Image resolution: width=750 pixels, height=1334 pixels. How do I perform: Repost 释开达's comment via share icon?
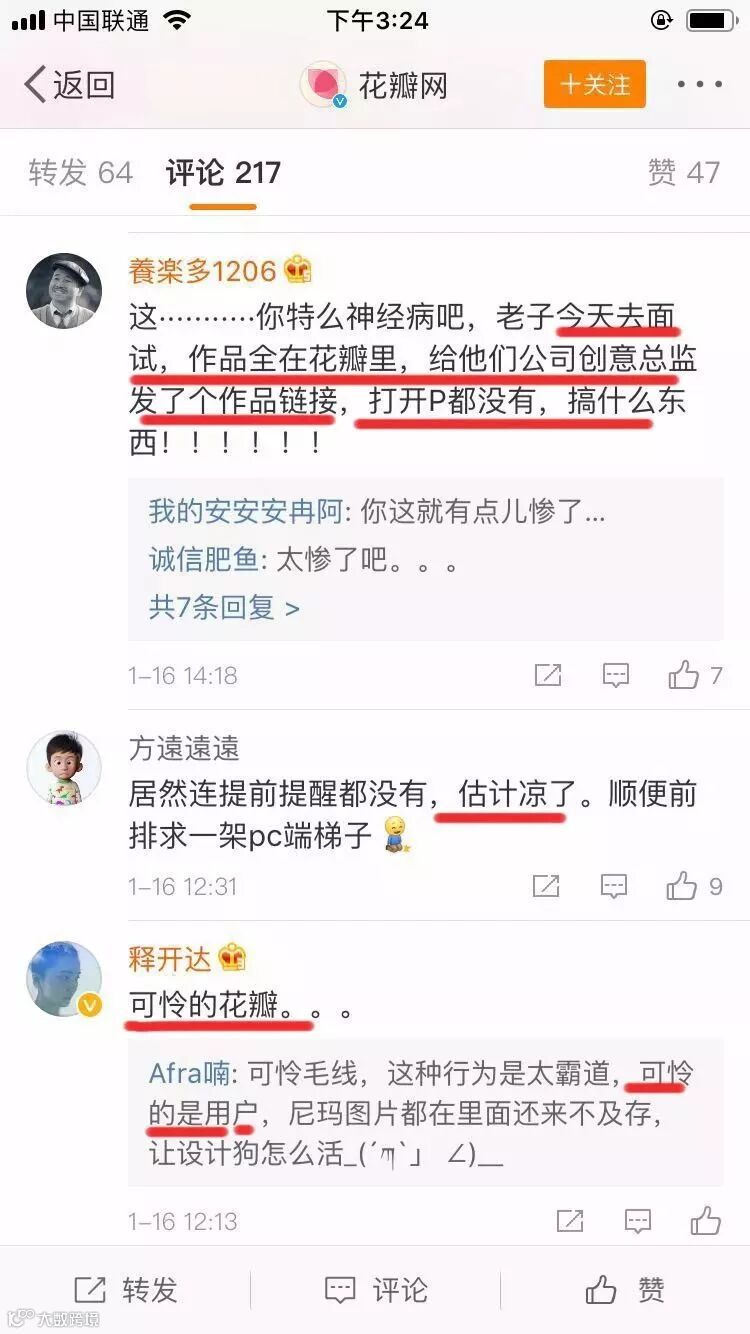[x=569, y=1221]
